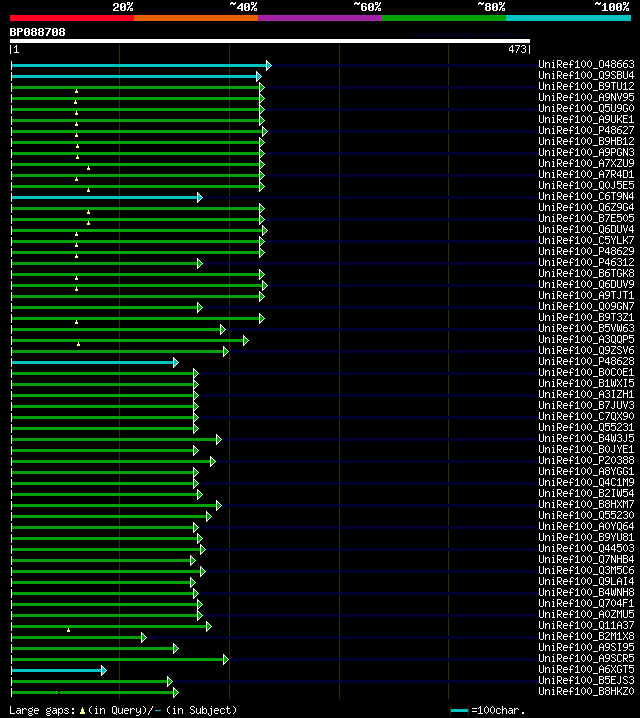
Task: Click the arrowhead ending the UniRef100_B2M1X8 alignment
Action: [x=144, y=637]
